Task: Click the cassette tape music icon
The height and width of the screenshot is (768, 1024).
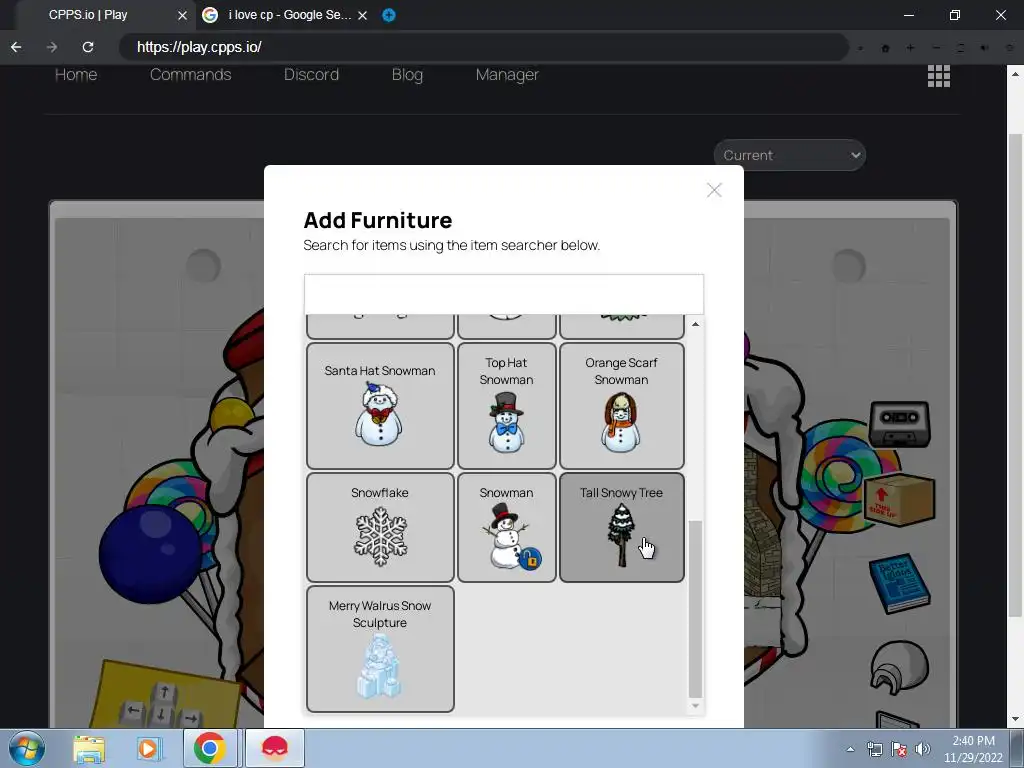Action: coord(899,423)
